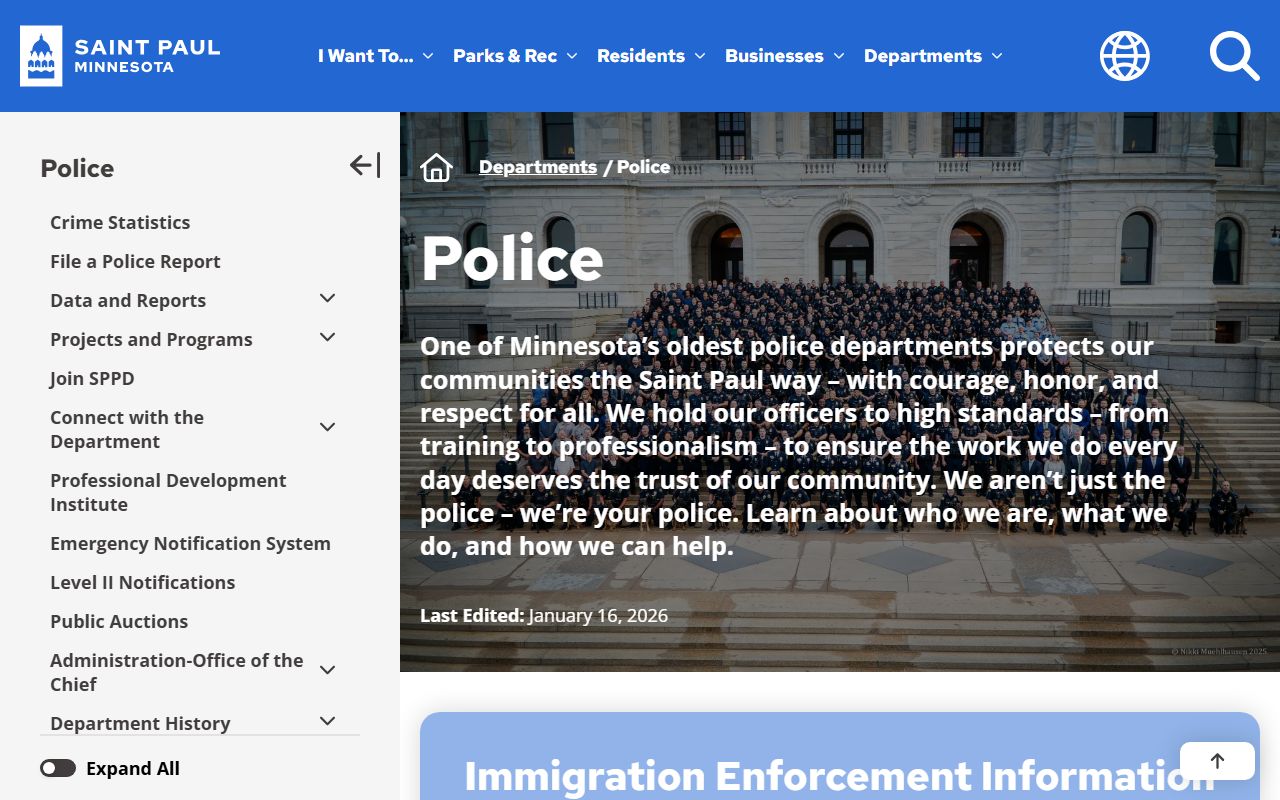Screen dimensions: 1280x800
Task: Click the scroll-to-top arrow button
Action: pyautogui.click(x=1217, y=761)
